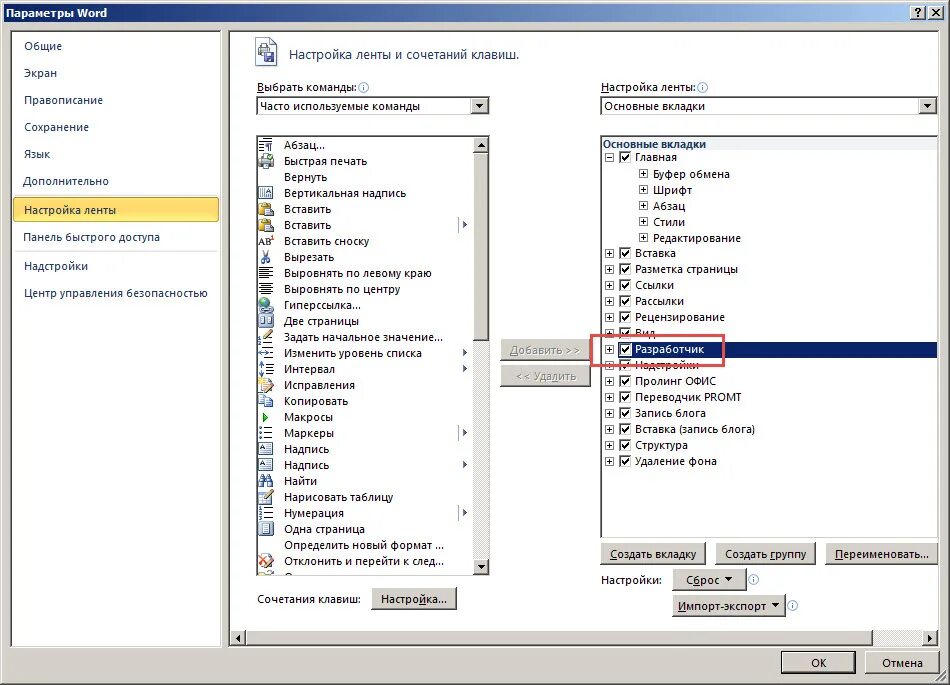
Task: Click the Абзац paragraph icon in commands list
Action: 265,145
